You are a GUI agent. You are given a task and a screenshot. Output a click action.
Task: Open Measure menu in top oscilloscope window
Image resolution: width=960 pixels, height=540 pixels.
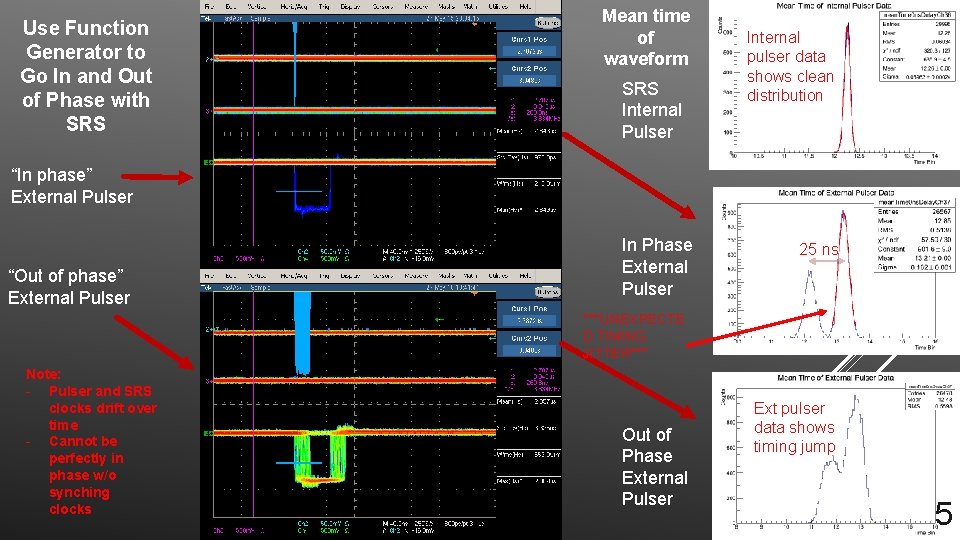pyautogui.click(x=416, y=7)
